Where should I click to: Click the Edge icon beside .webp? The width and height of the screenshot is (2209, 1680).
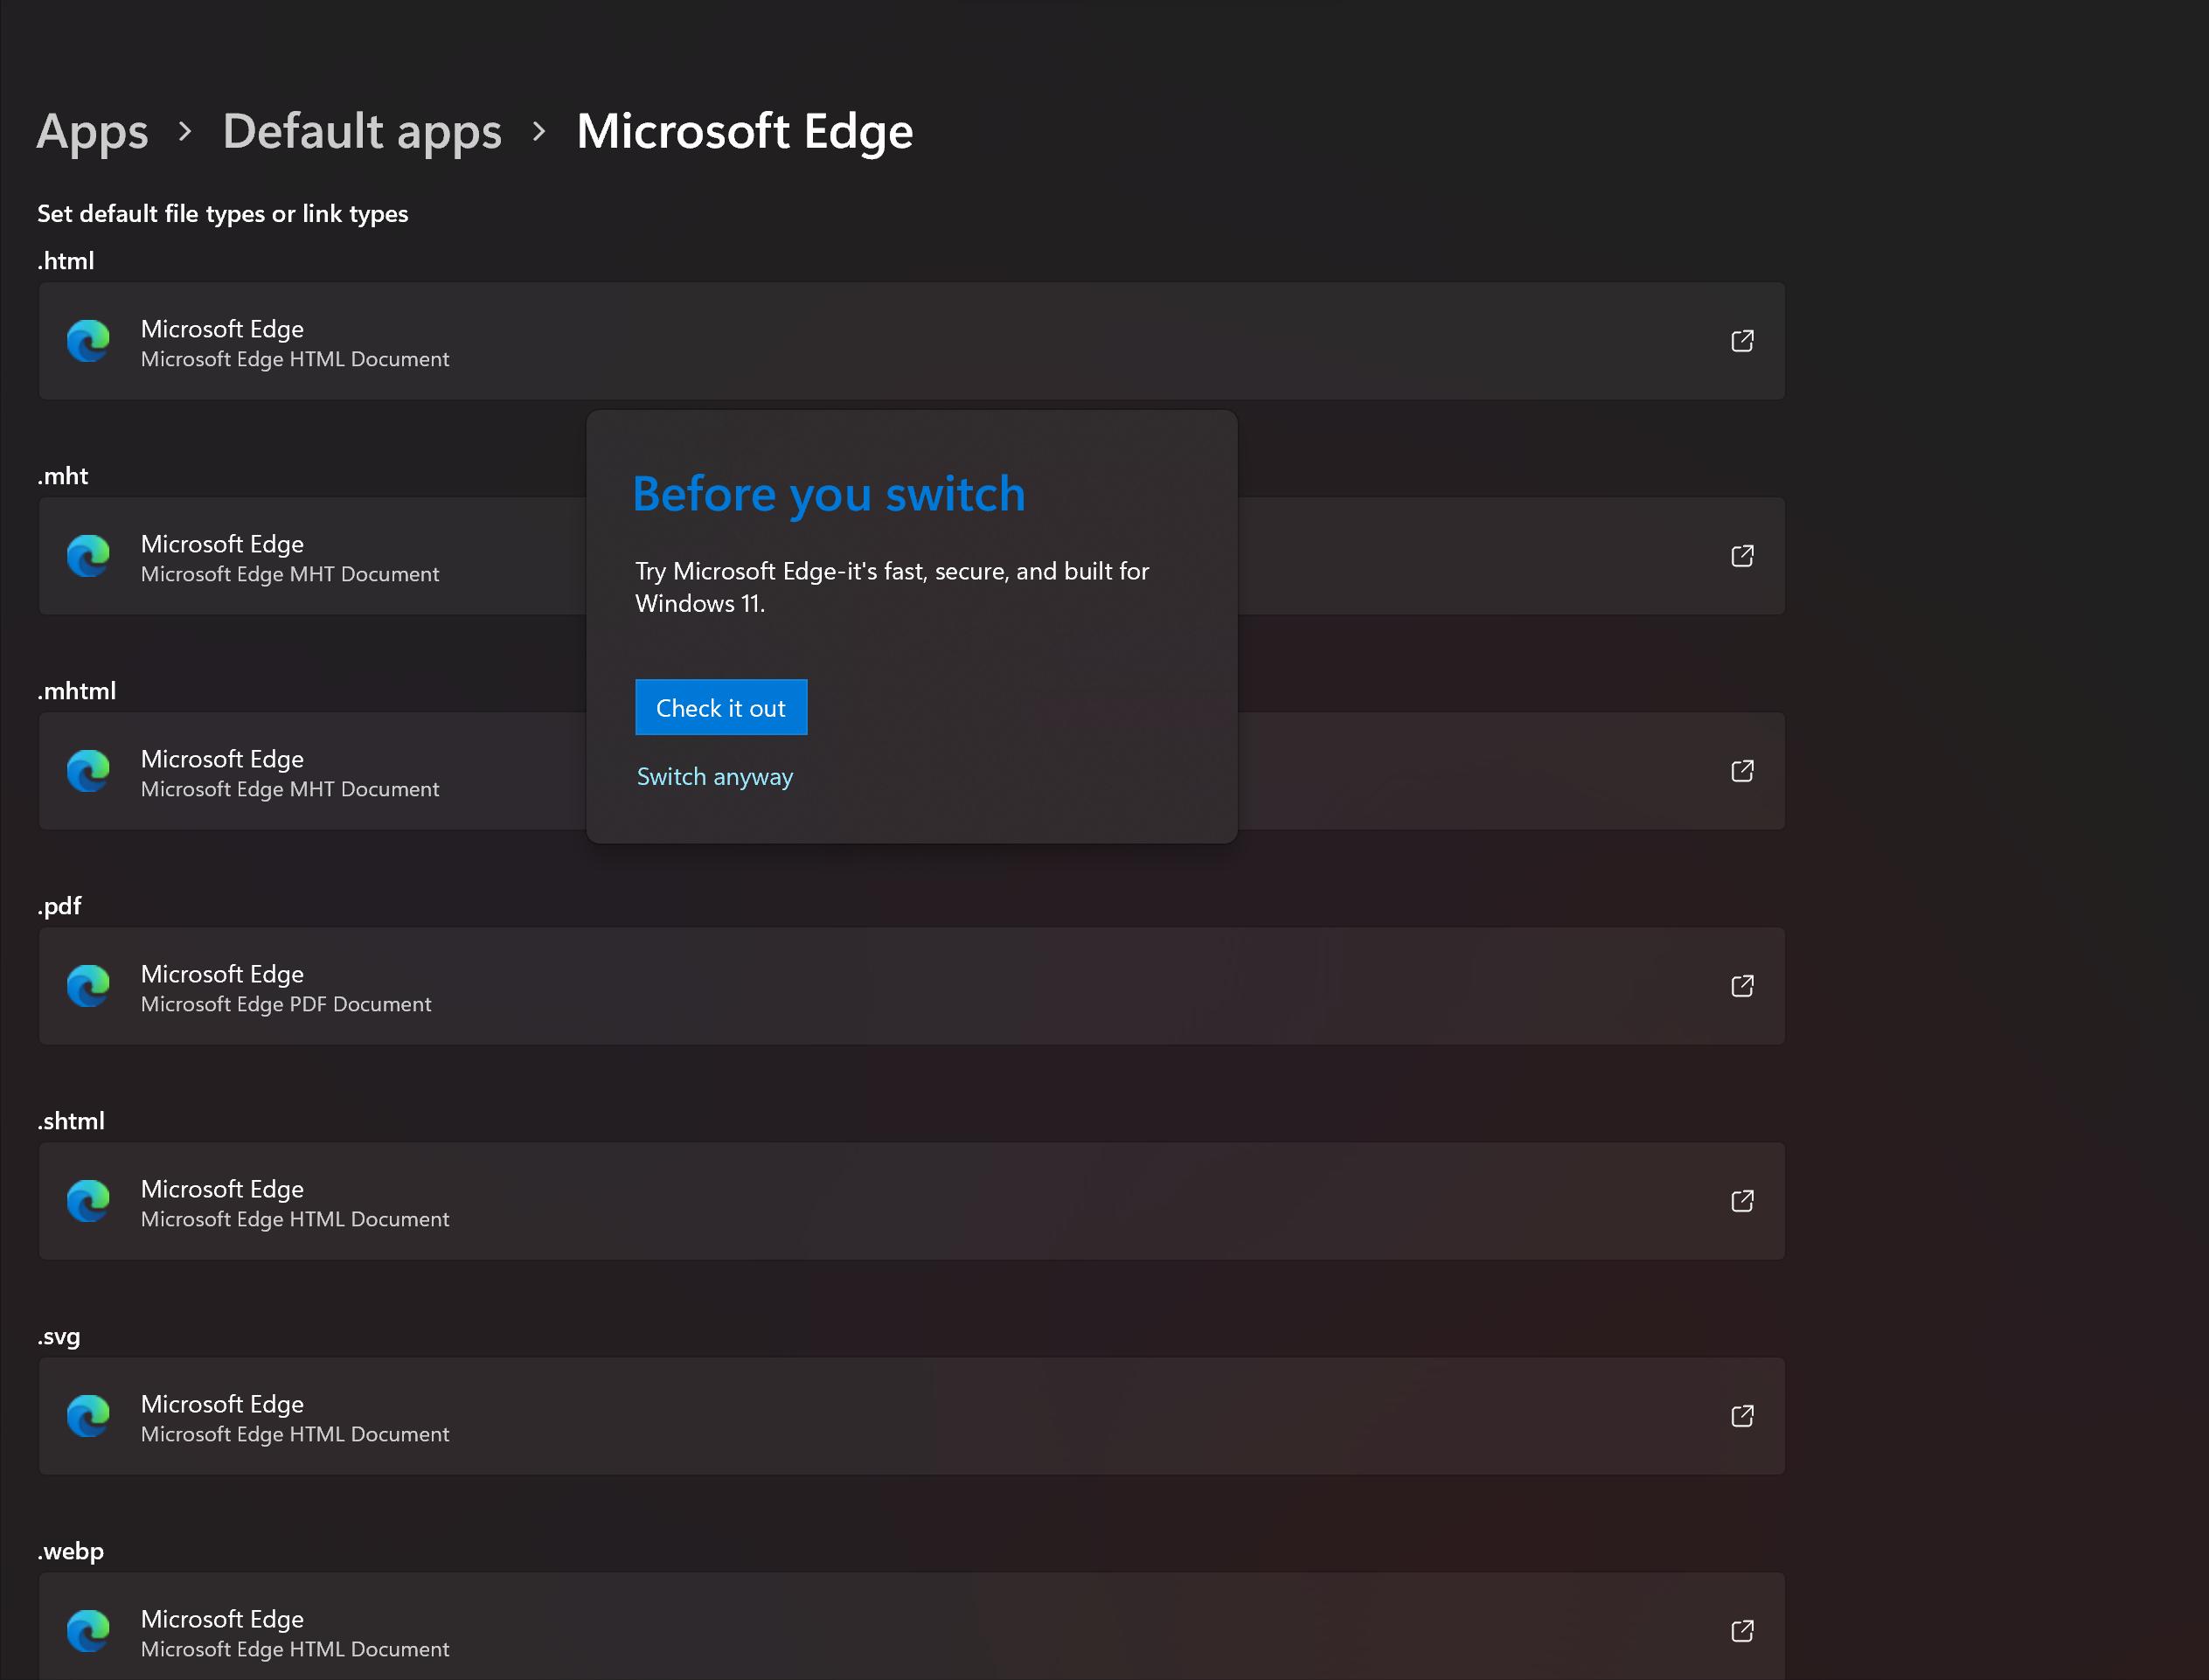coord(89,1630)
